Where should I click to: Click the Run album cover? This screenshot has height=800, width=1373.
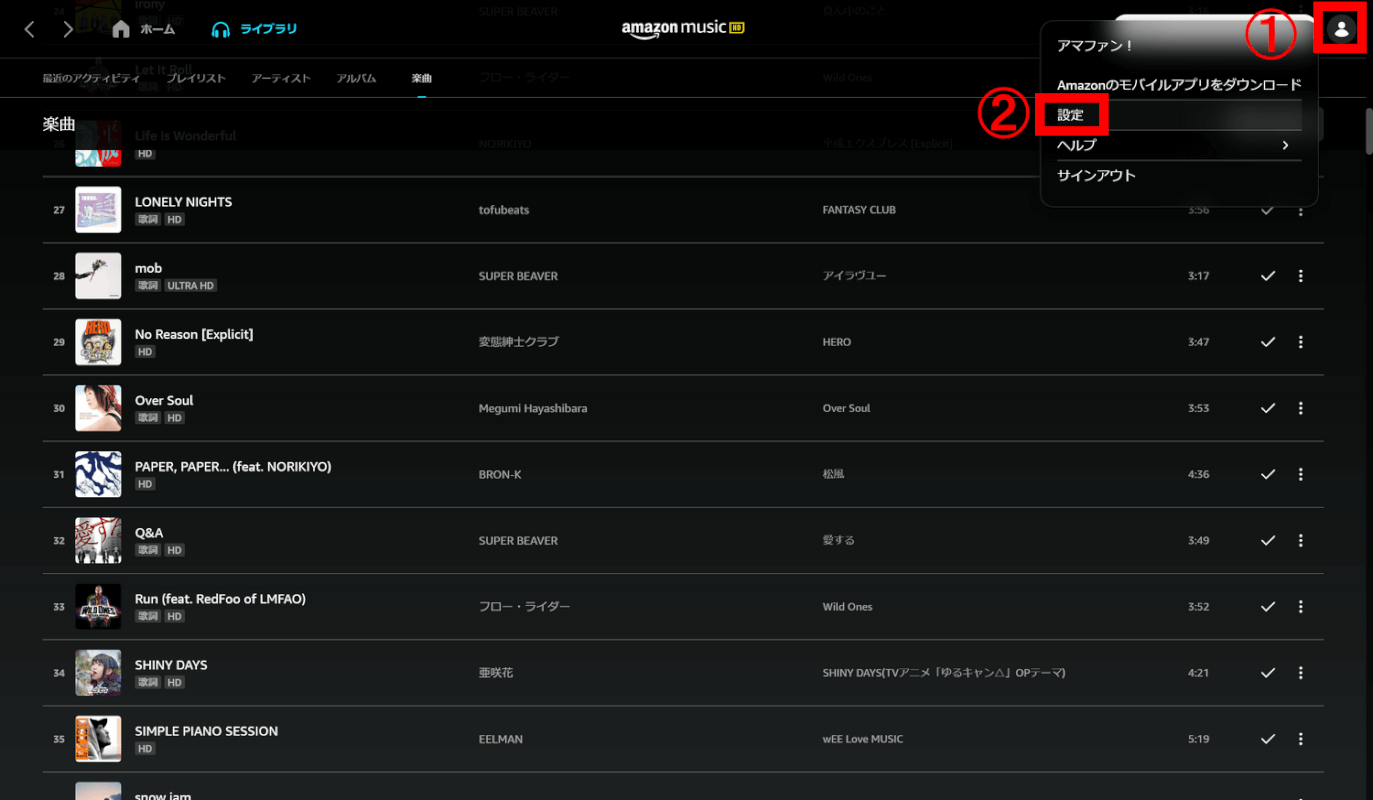click(98, 607)
